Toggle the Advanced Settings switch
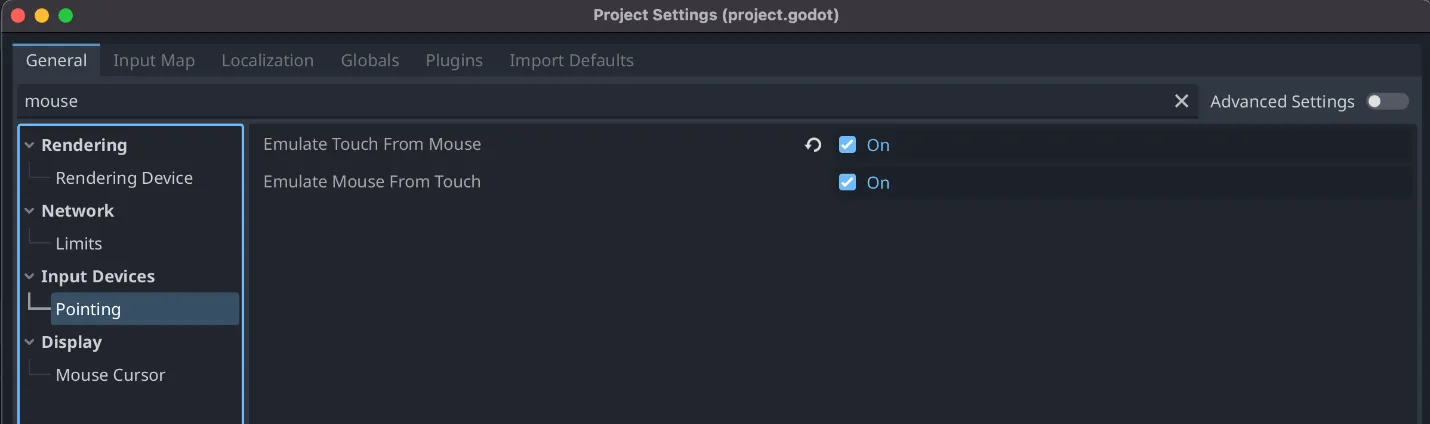1430x424 pixels. click(x=1387, y=101)
